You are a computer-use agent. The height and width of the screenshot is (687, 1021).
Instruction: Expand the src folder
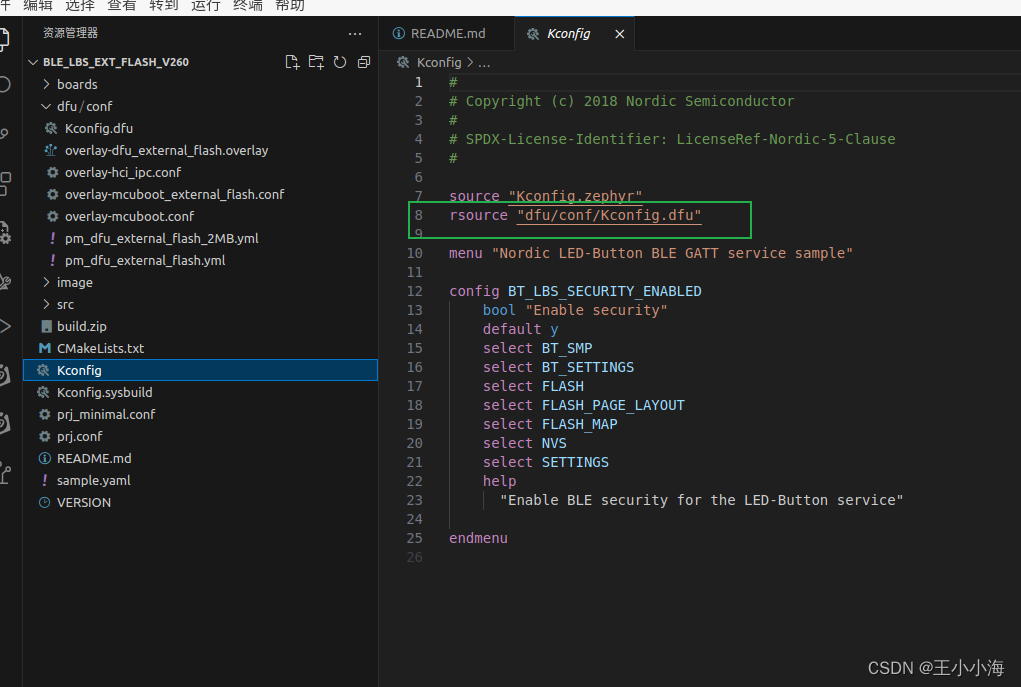coord(46,304)
